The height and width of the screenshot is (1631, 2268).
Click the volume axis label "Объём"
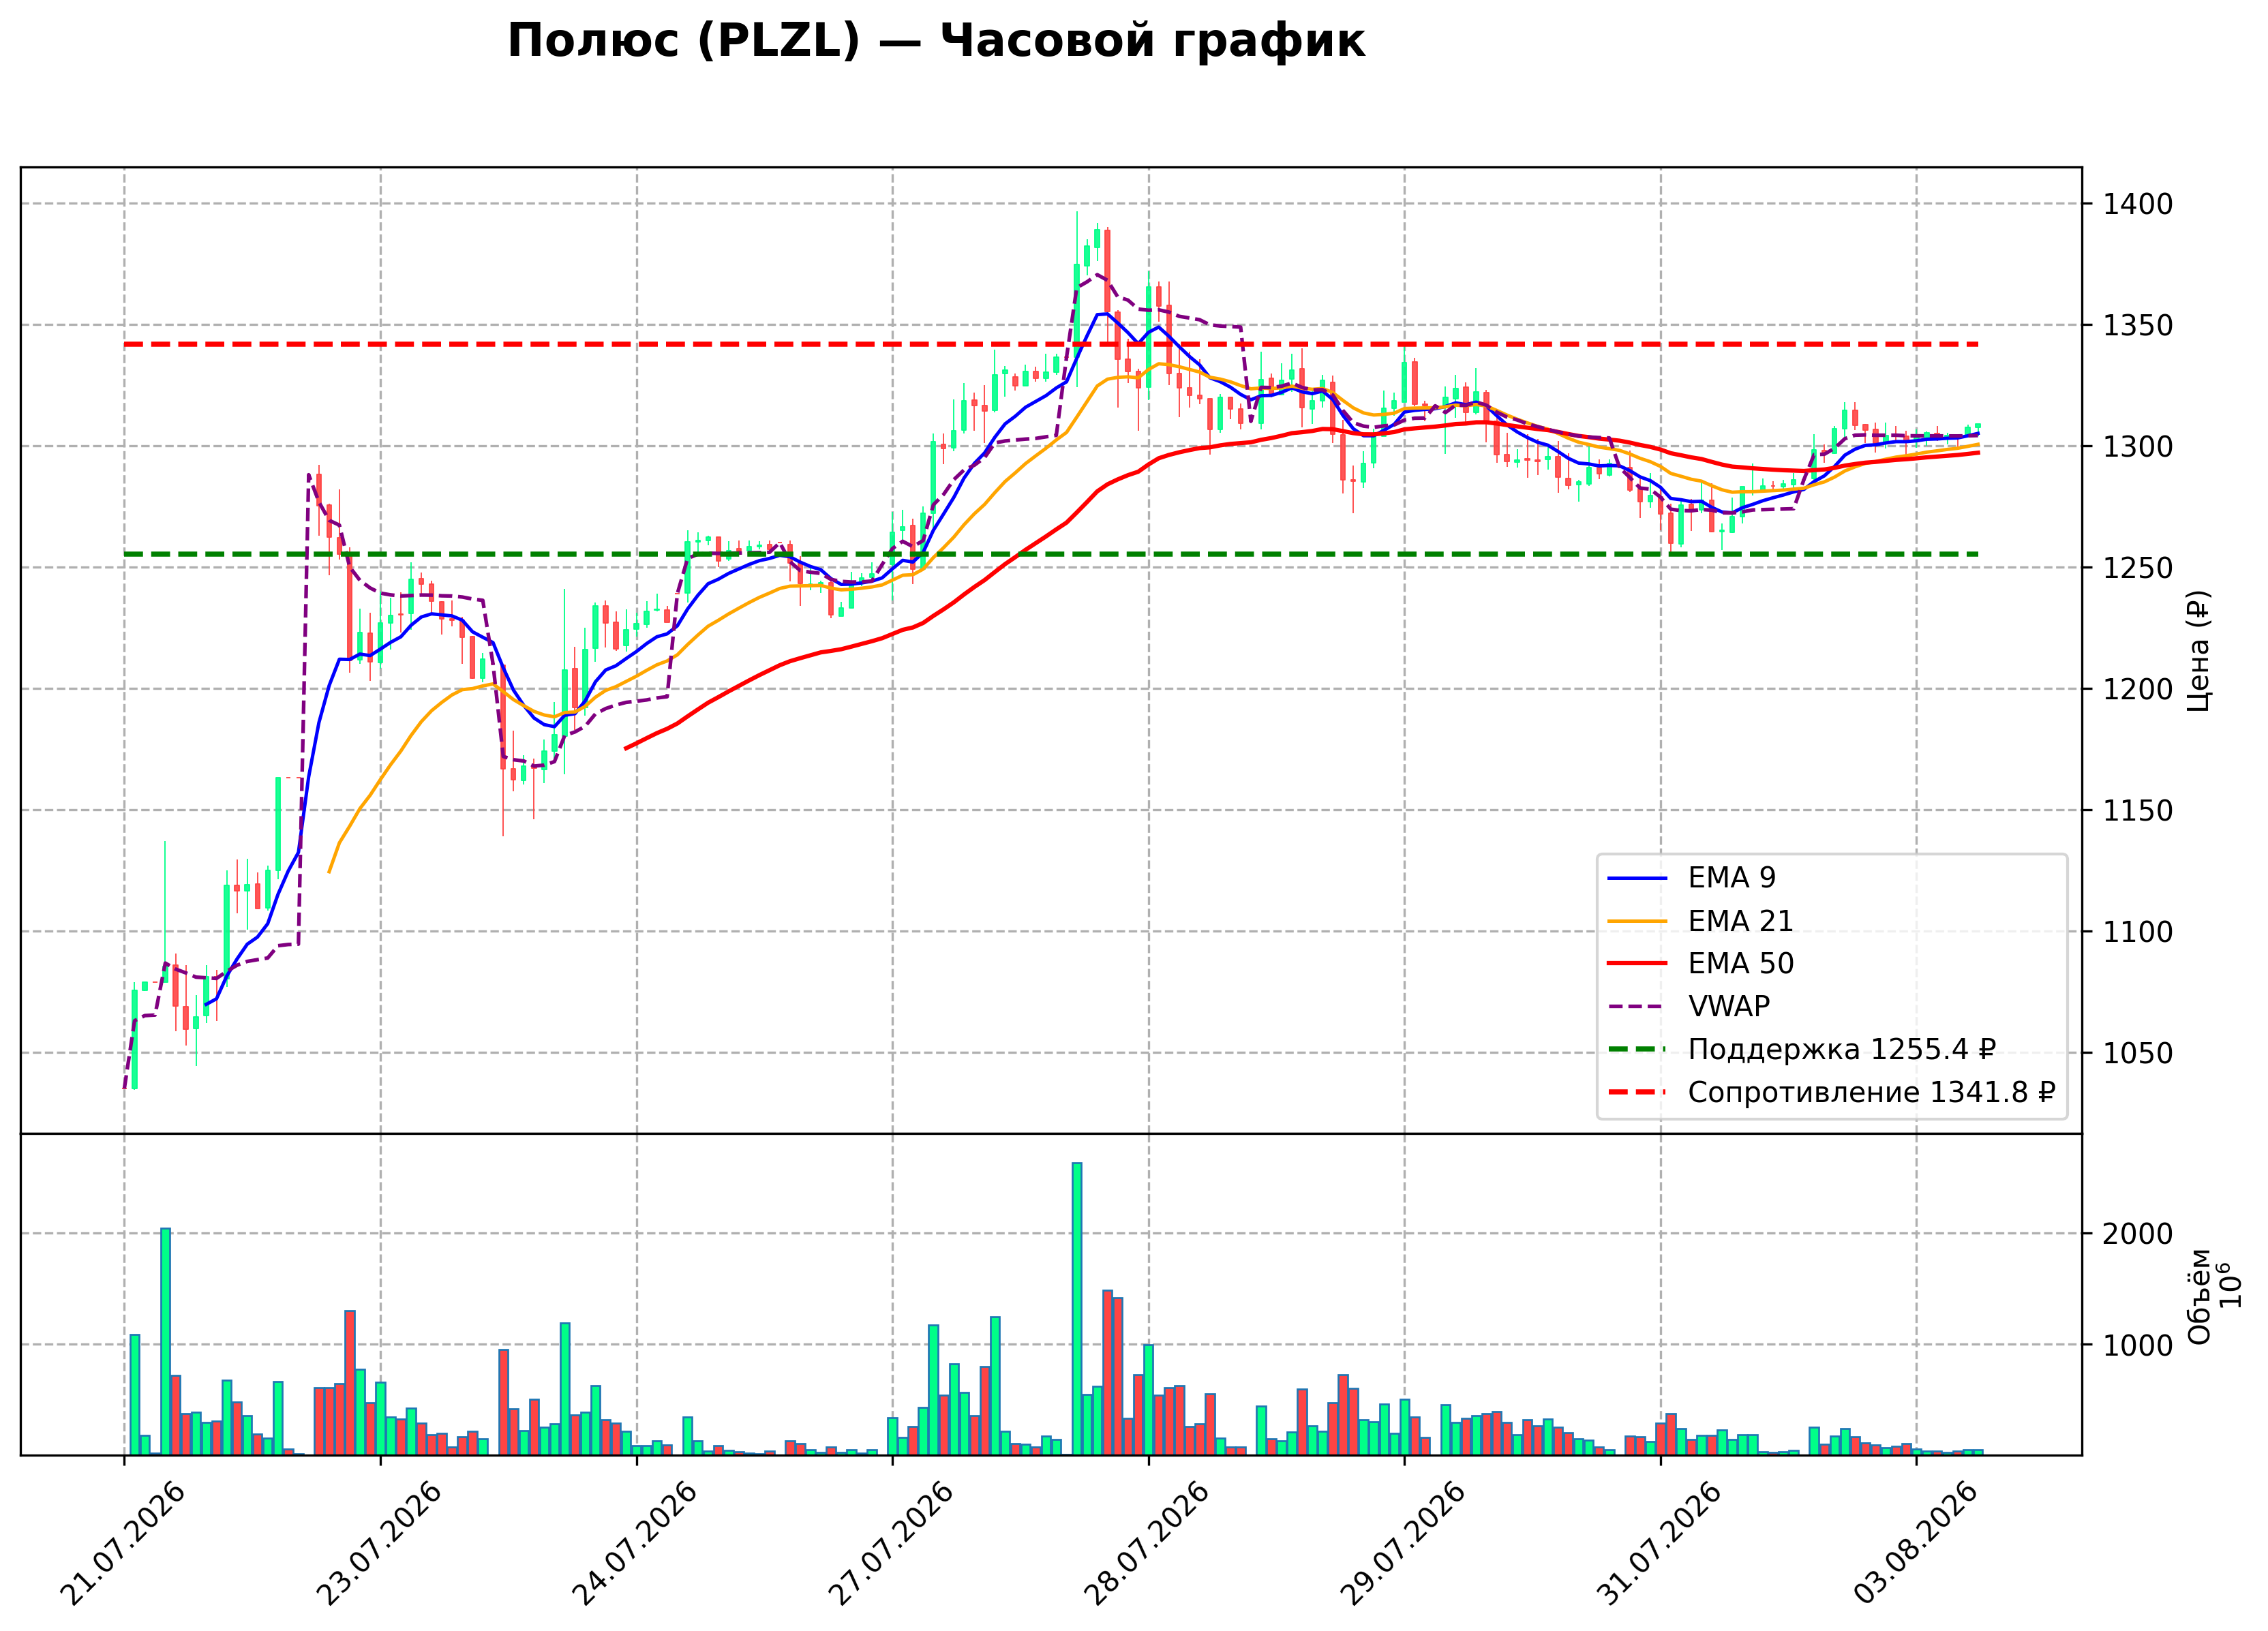tap(2199, 1296)
